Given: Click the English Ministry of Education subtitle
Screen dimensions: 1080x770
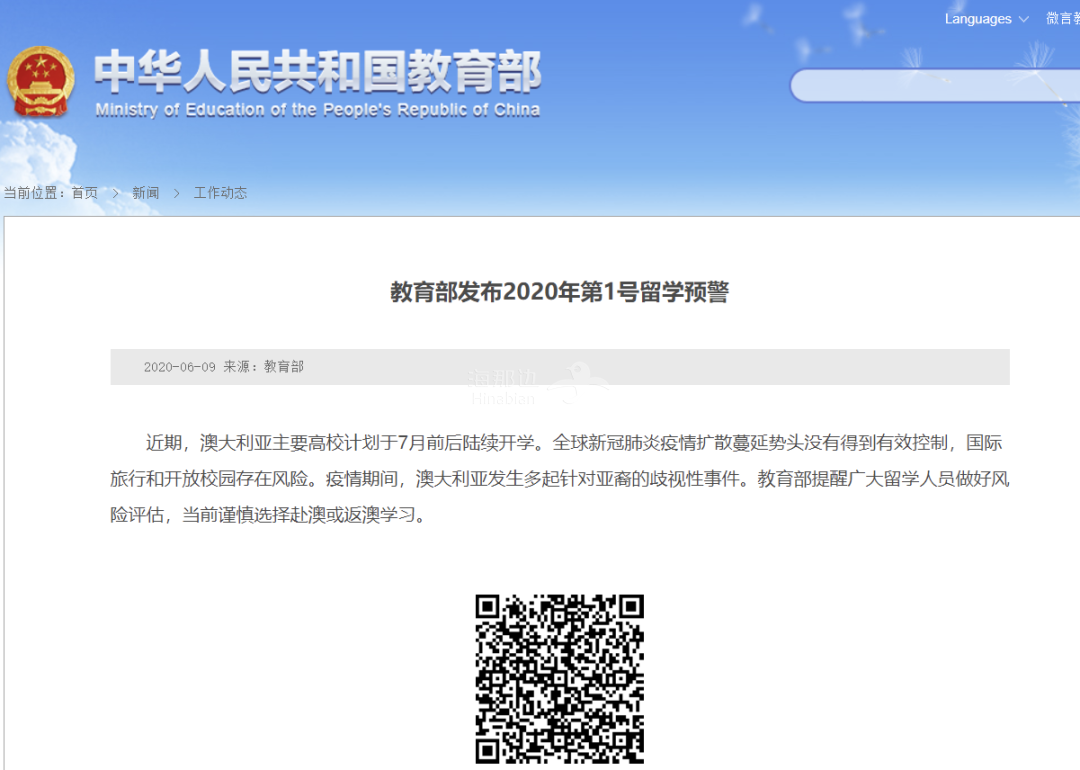Looking at the screenshot, I should point(317,110).
